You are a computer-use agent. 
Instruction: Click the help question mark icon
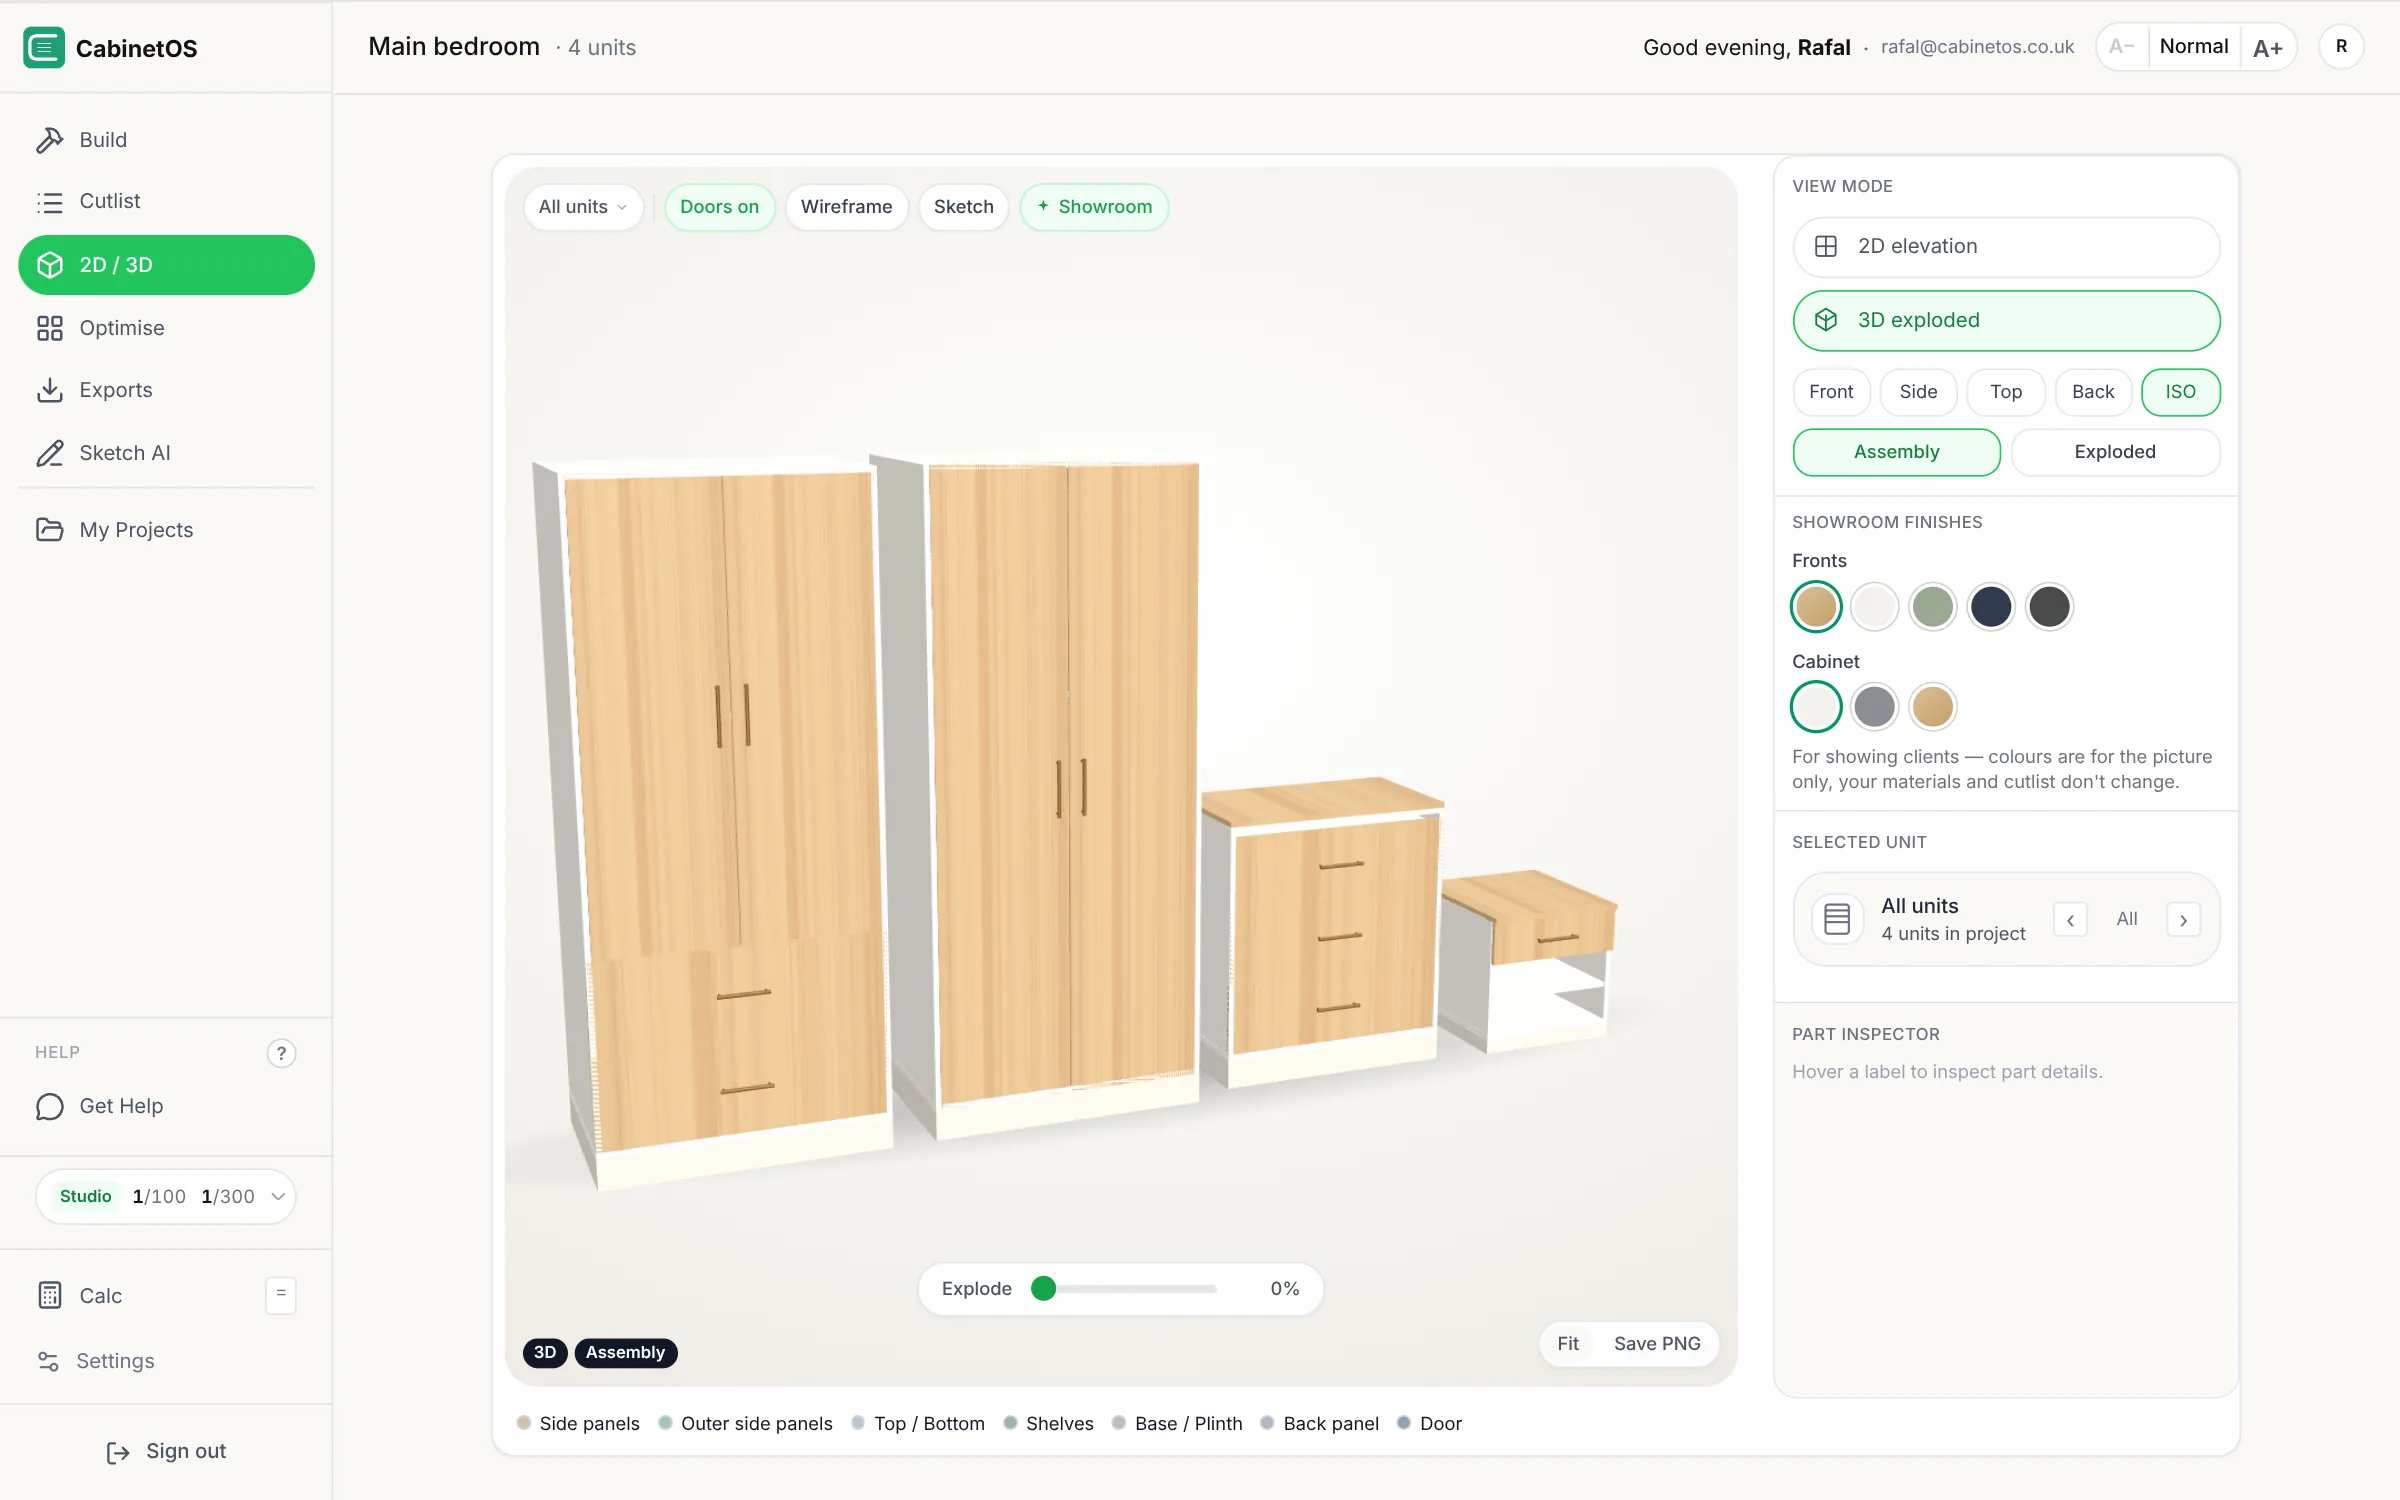281,1053
